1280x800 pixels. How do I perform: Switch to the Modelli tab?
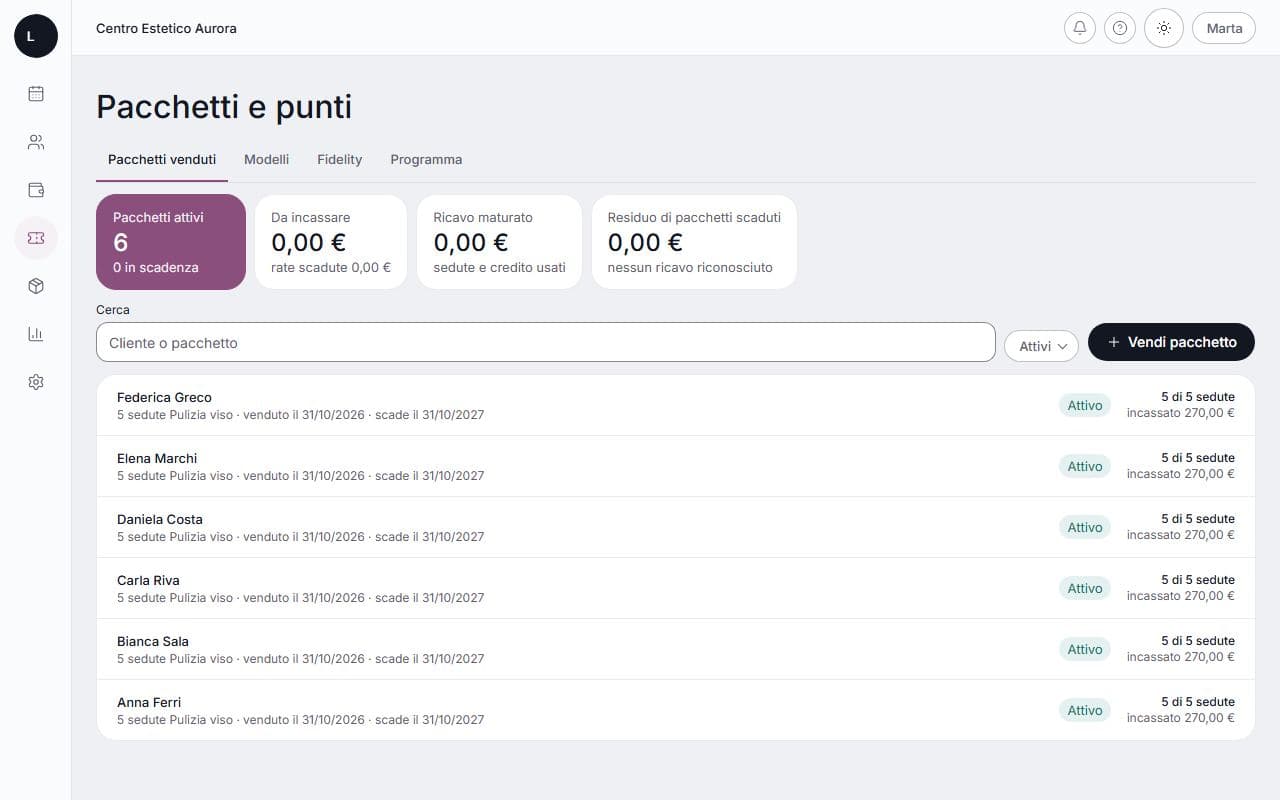pyautogui.click(x=267, y=160)
